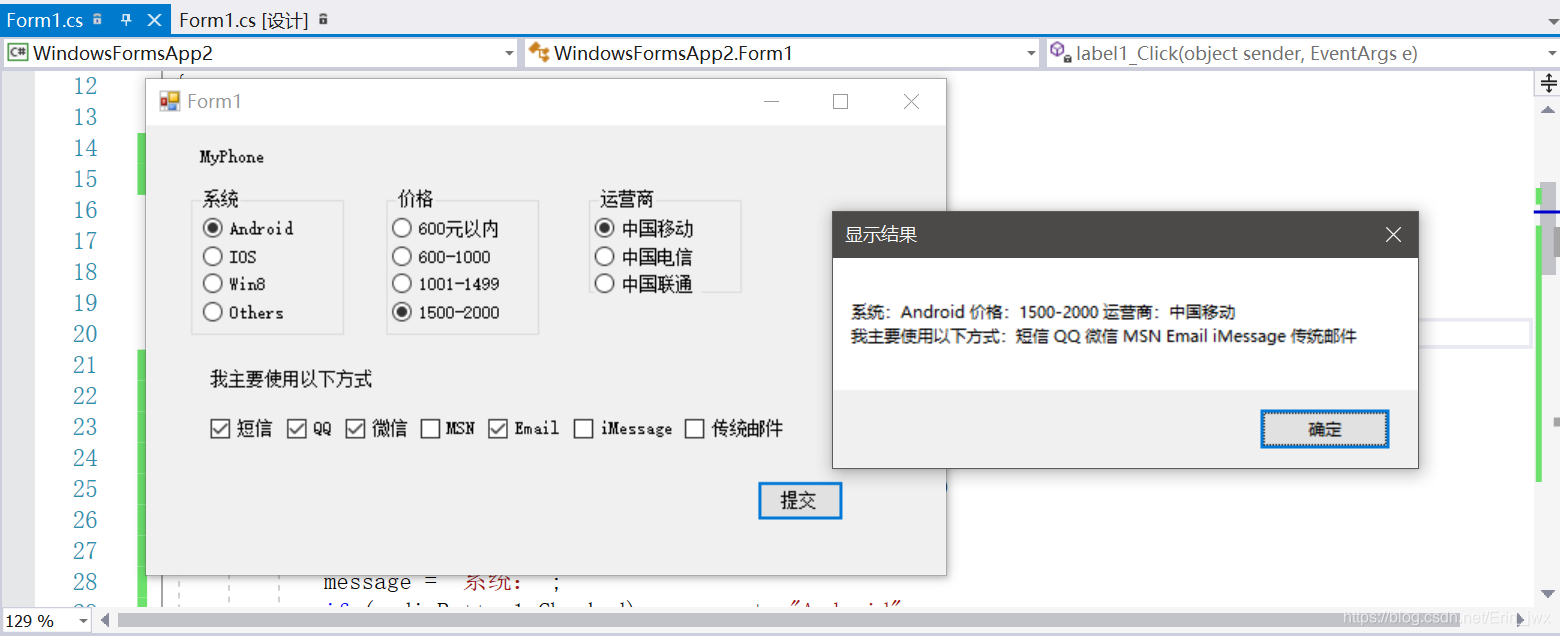Close the 显示结果 dialog with its X icon
The height and width of the screenshot is (636, 1560).
(x=1393, y=234)
